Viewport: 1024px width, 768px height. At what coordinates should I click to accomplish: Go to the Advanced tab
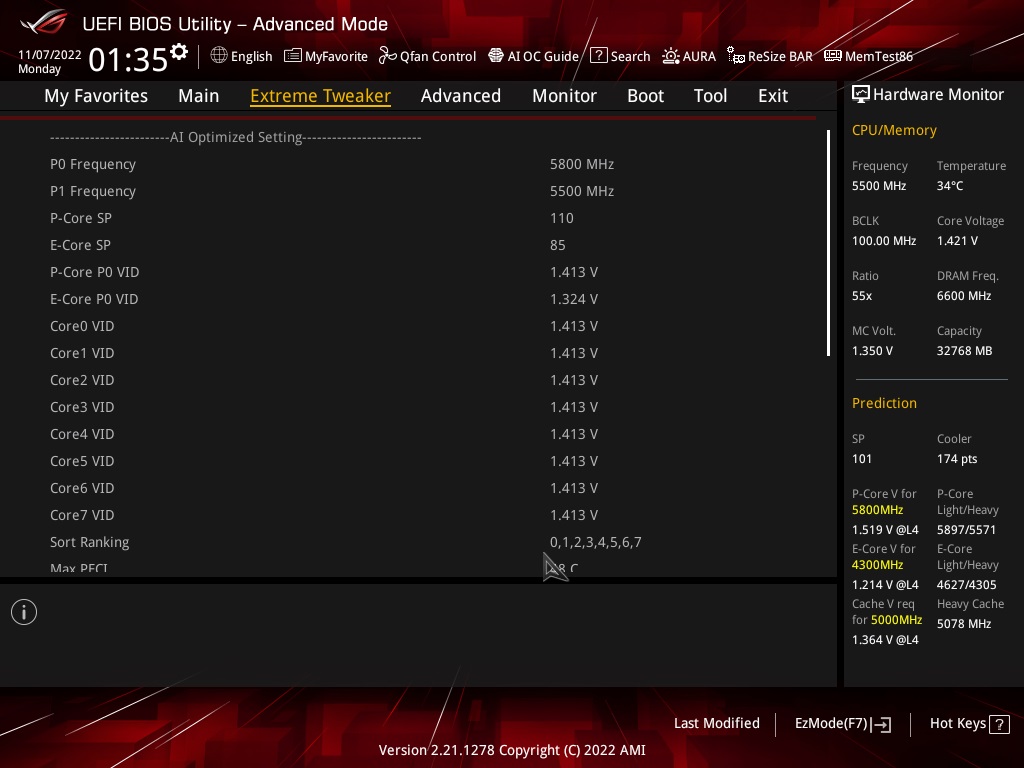[x=461, y=96]
